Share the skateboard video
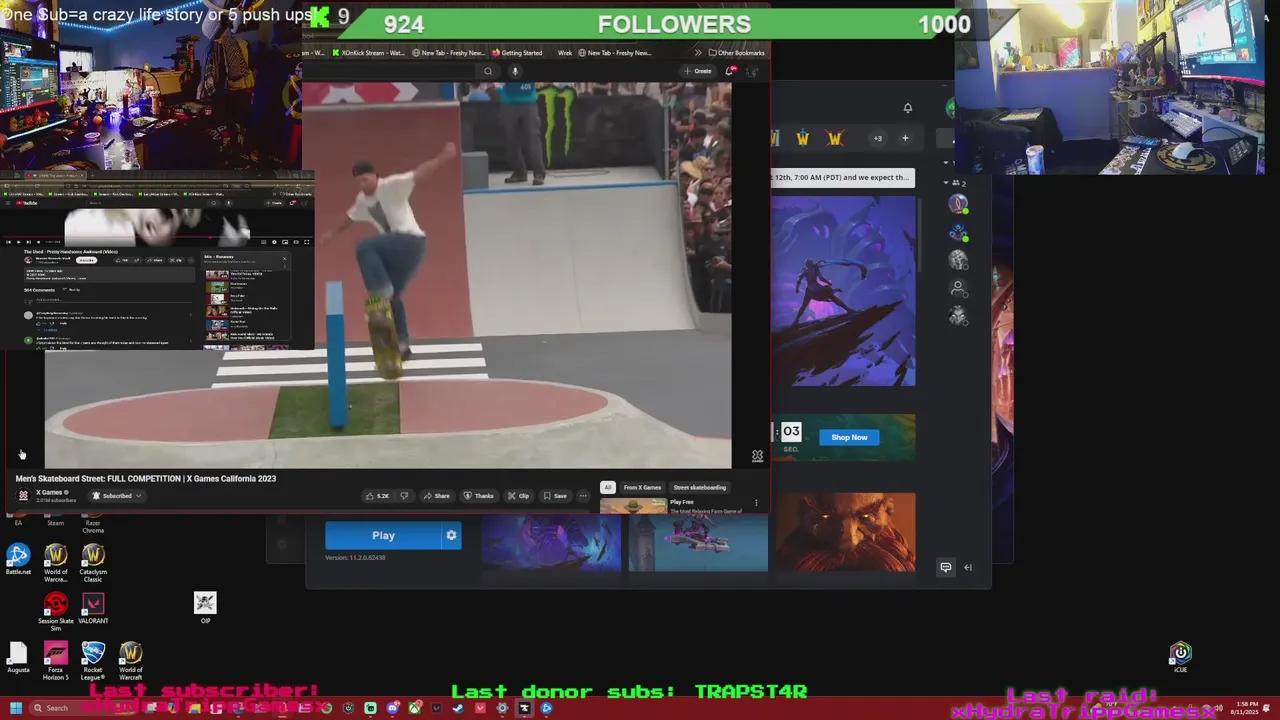This screenshot has height=720, width=1280. click(x=436, y=496)
